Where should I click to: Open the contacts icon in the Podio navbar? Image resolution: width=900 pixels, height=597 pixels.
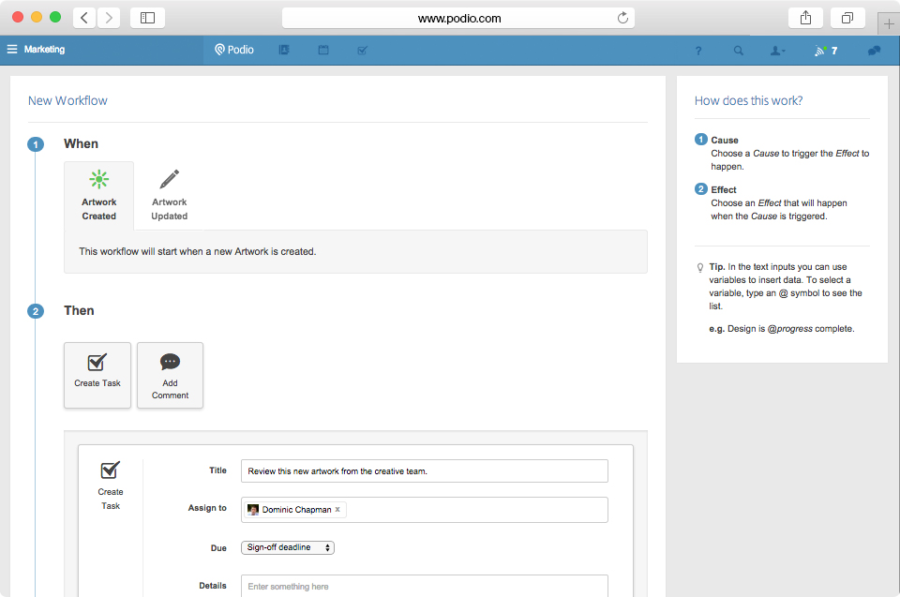[x=284, y=50]
